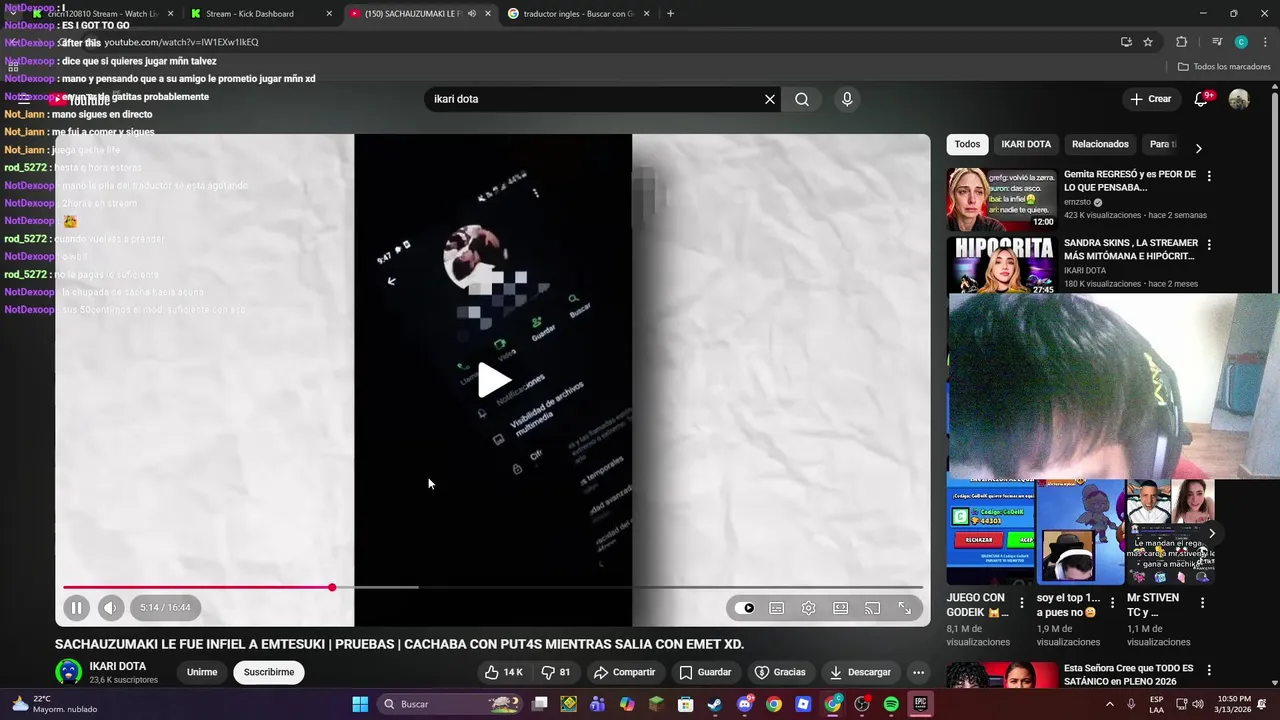Show next Shorts with the arrow
The width and height of the screenshot is (1280, 720).
point(1212,533)
